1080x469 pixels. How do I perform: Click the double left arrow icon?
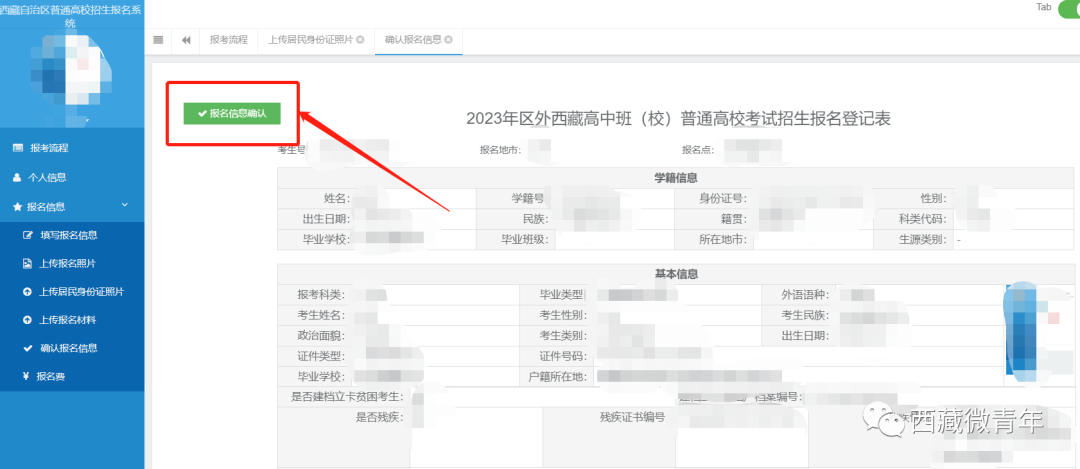click(186, 40)
